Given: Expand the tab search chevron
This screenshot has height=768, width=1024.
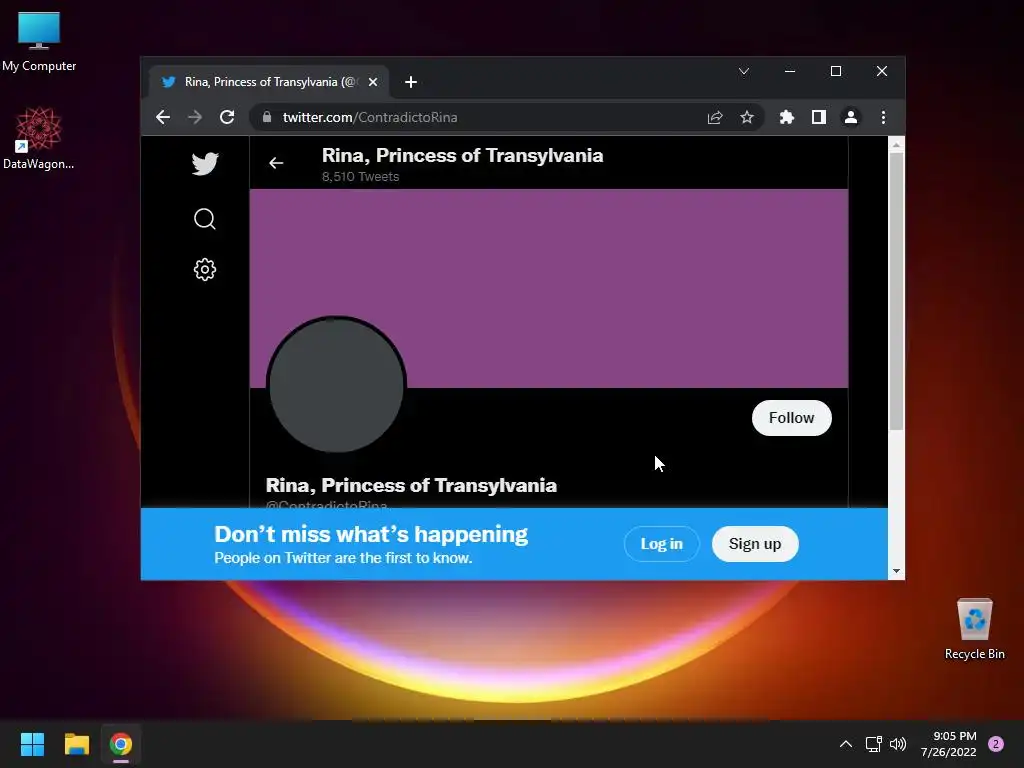Looking at the screenshot, I should pos(744,71).
